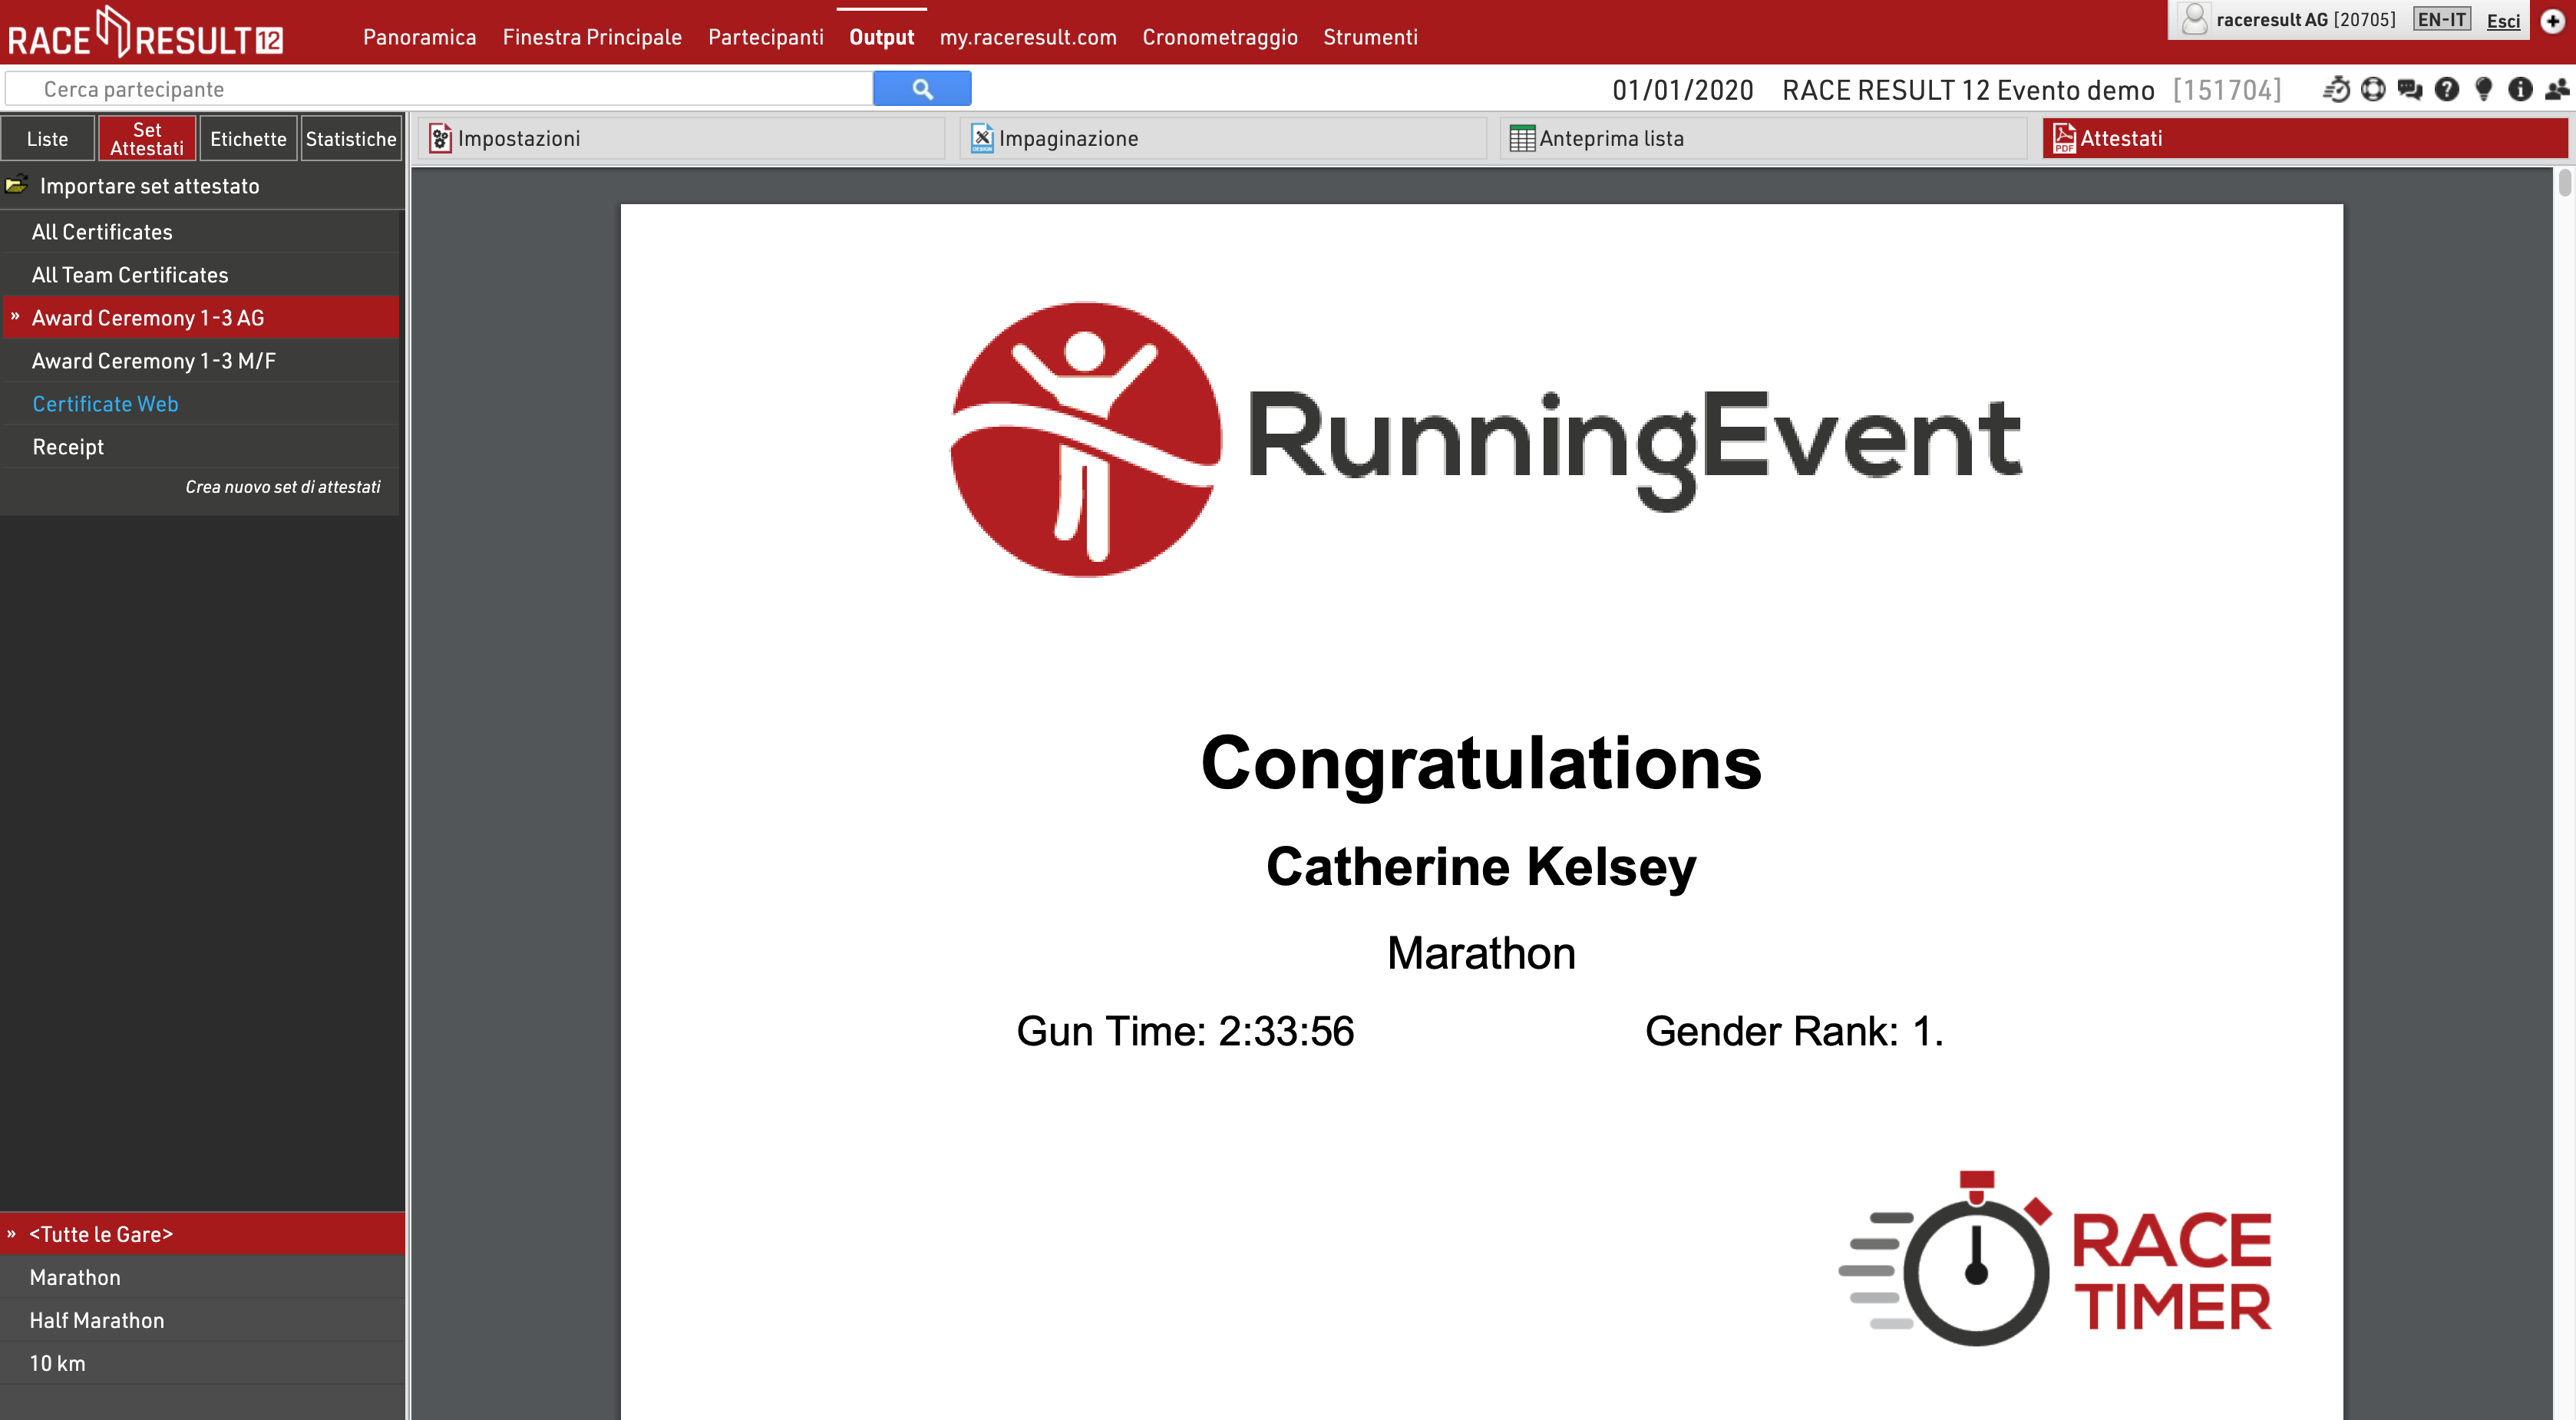The width and height of the screenshot is (2576, 1420).
Task: Select the Output menu
Action: point(881,37)
